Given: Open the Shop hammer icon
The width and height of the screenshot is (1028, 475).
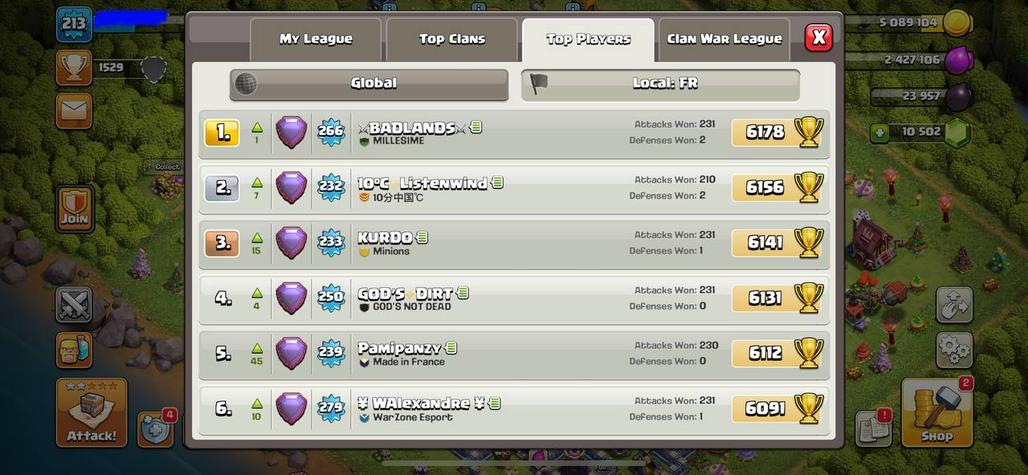Looking at the screenshot, I should pos(937,413).
